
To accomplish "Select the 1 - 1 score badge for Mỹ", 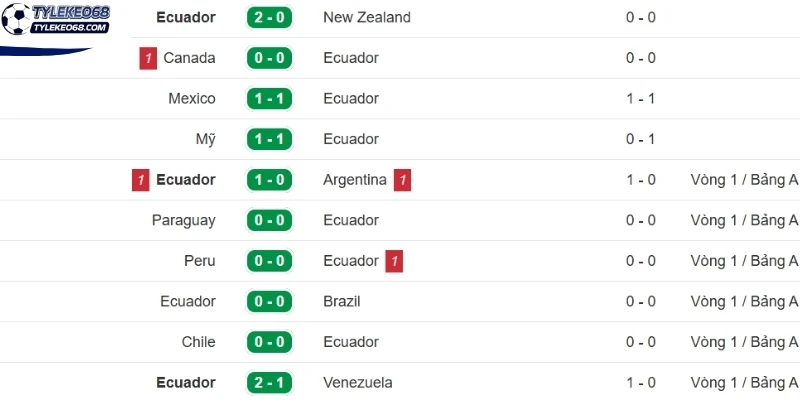I will 269,139.
